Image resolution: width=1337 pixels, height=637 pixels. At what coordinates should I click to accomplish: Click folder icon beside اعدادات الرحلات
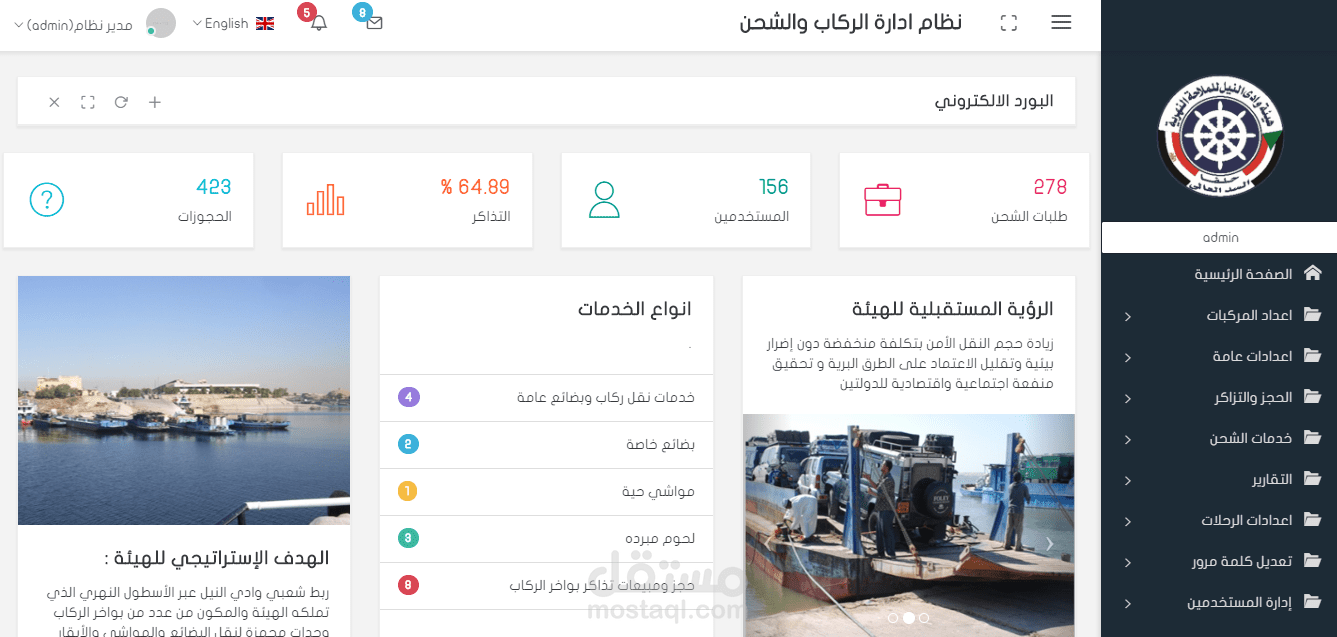pos(1312,520)
